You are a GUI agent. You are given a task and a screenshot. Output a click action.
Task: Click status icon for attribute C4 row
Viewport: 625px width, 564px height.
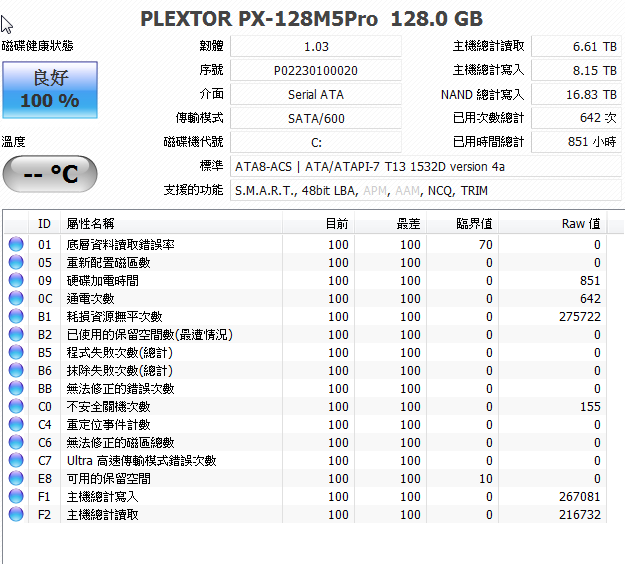coord(16,424)
